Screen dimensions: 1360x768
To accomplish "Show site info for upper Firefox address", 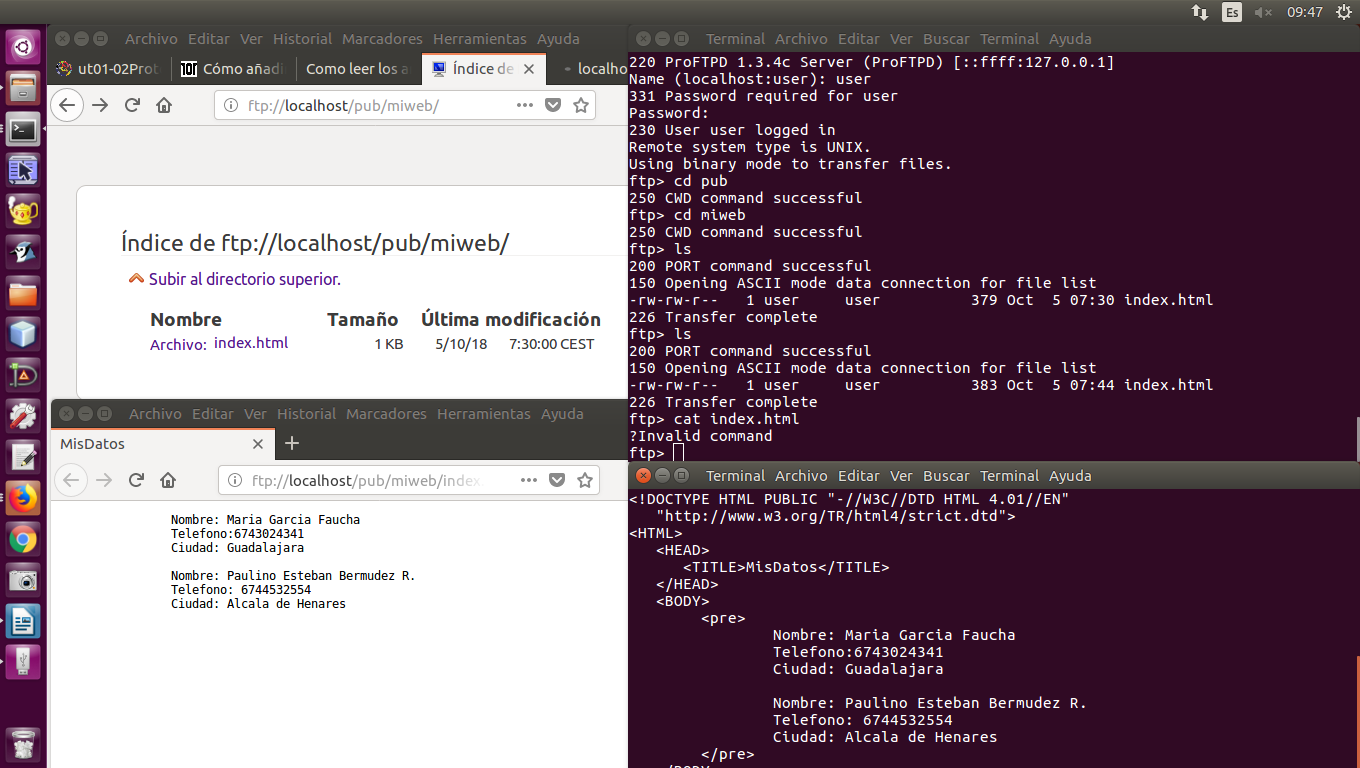I will 231,105.
